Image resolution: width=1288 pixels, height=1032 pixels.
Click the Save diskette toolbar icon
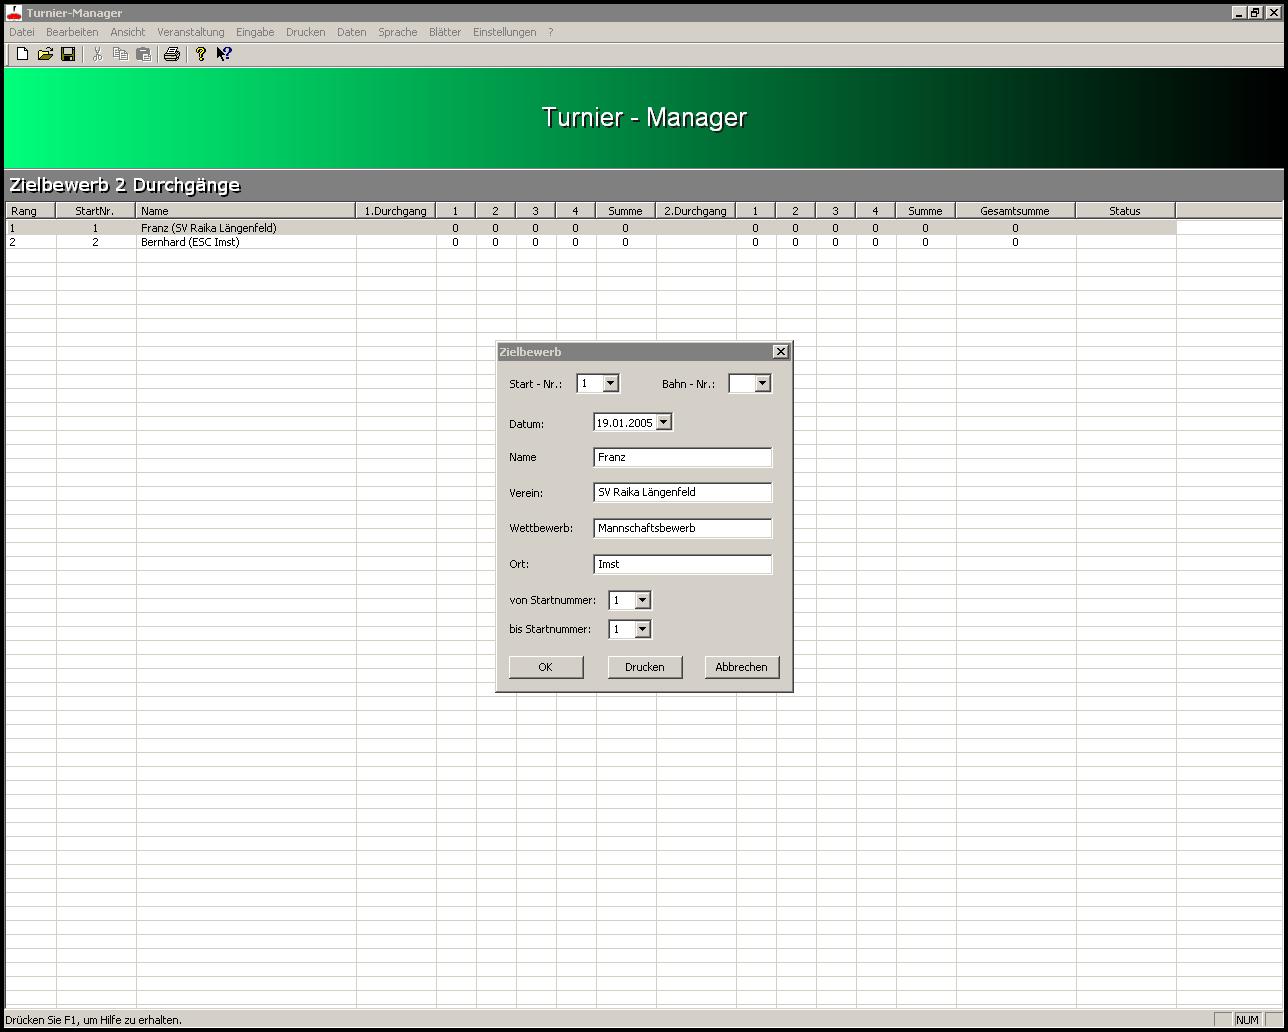pos(68,54)
